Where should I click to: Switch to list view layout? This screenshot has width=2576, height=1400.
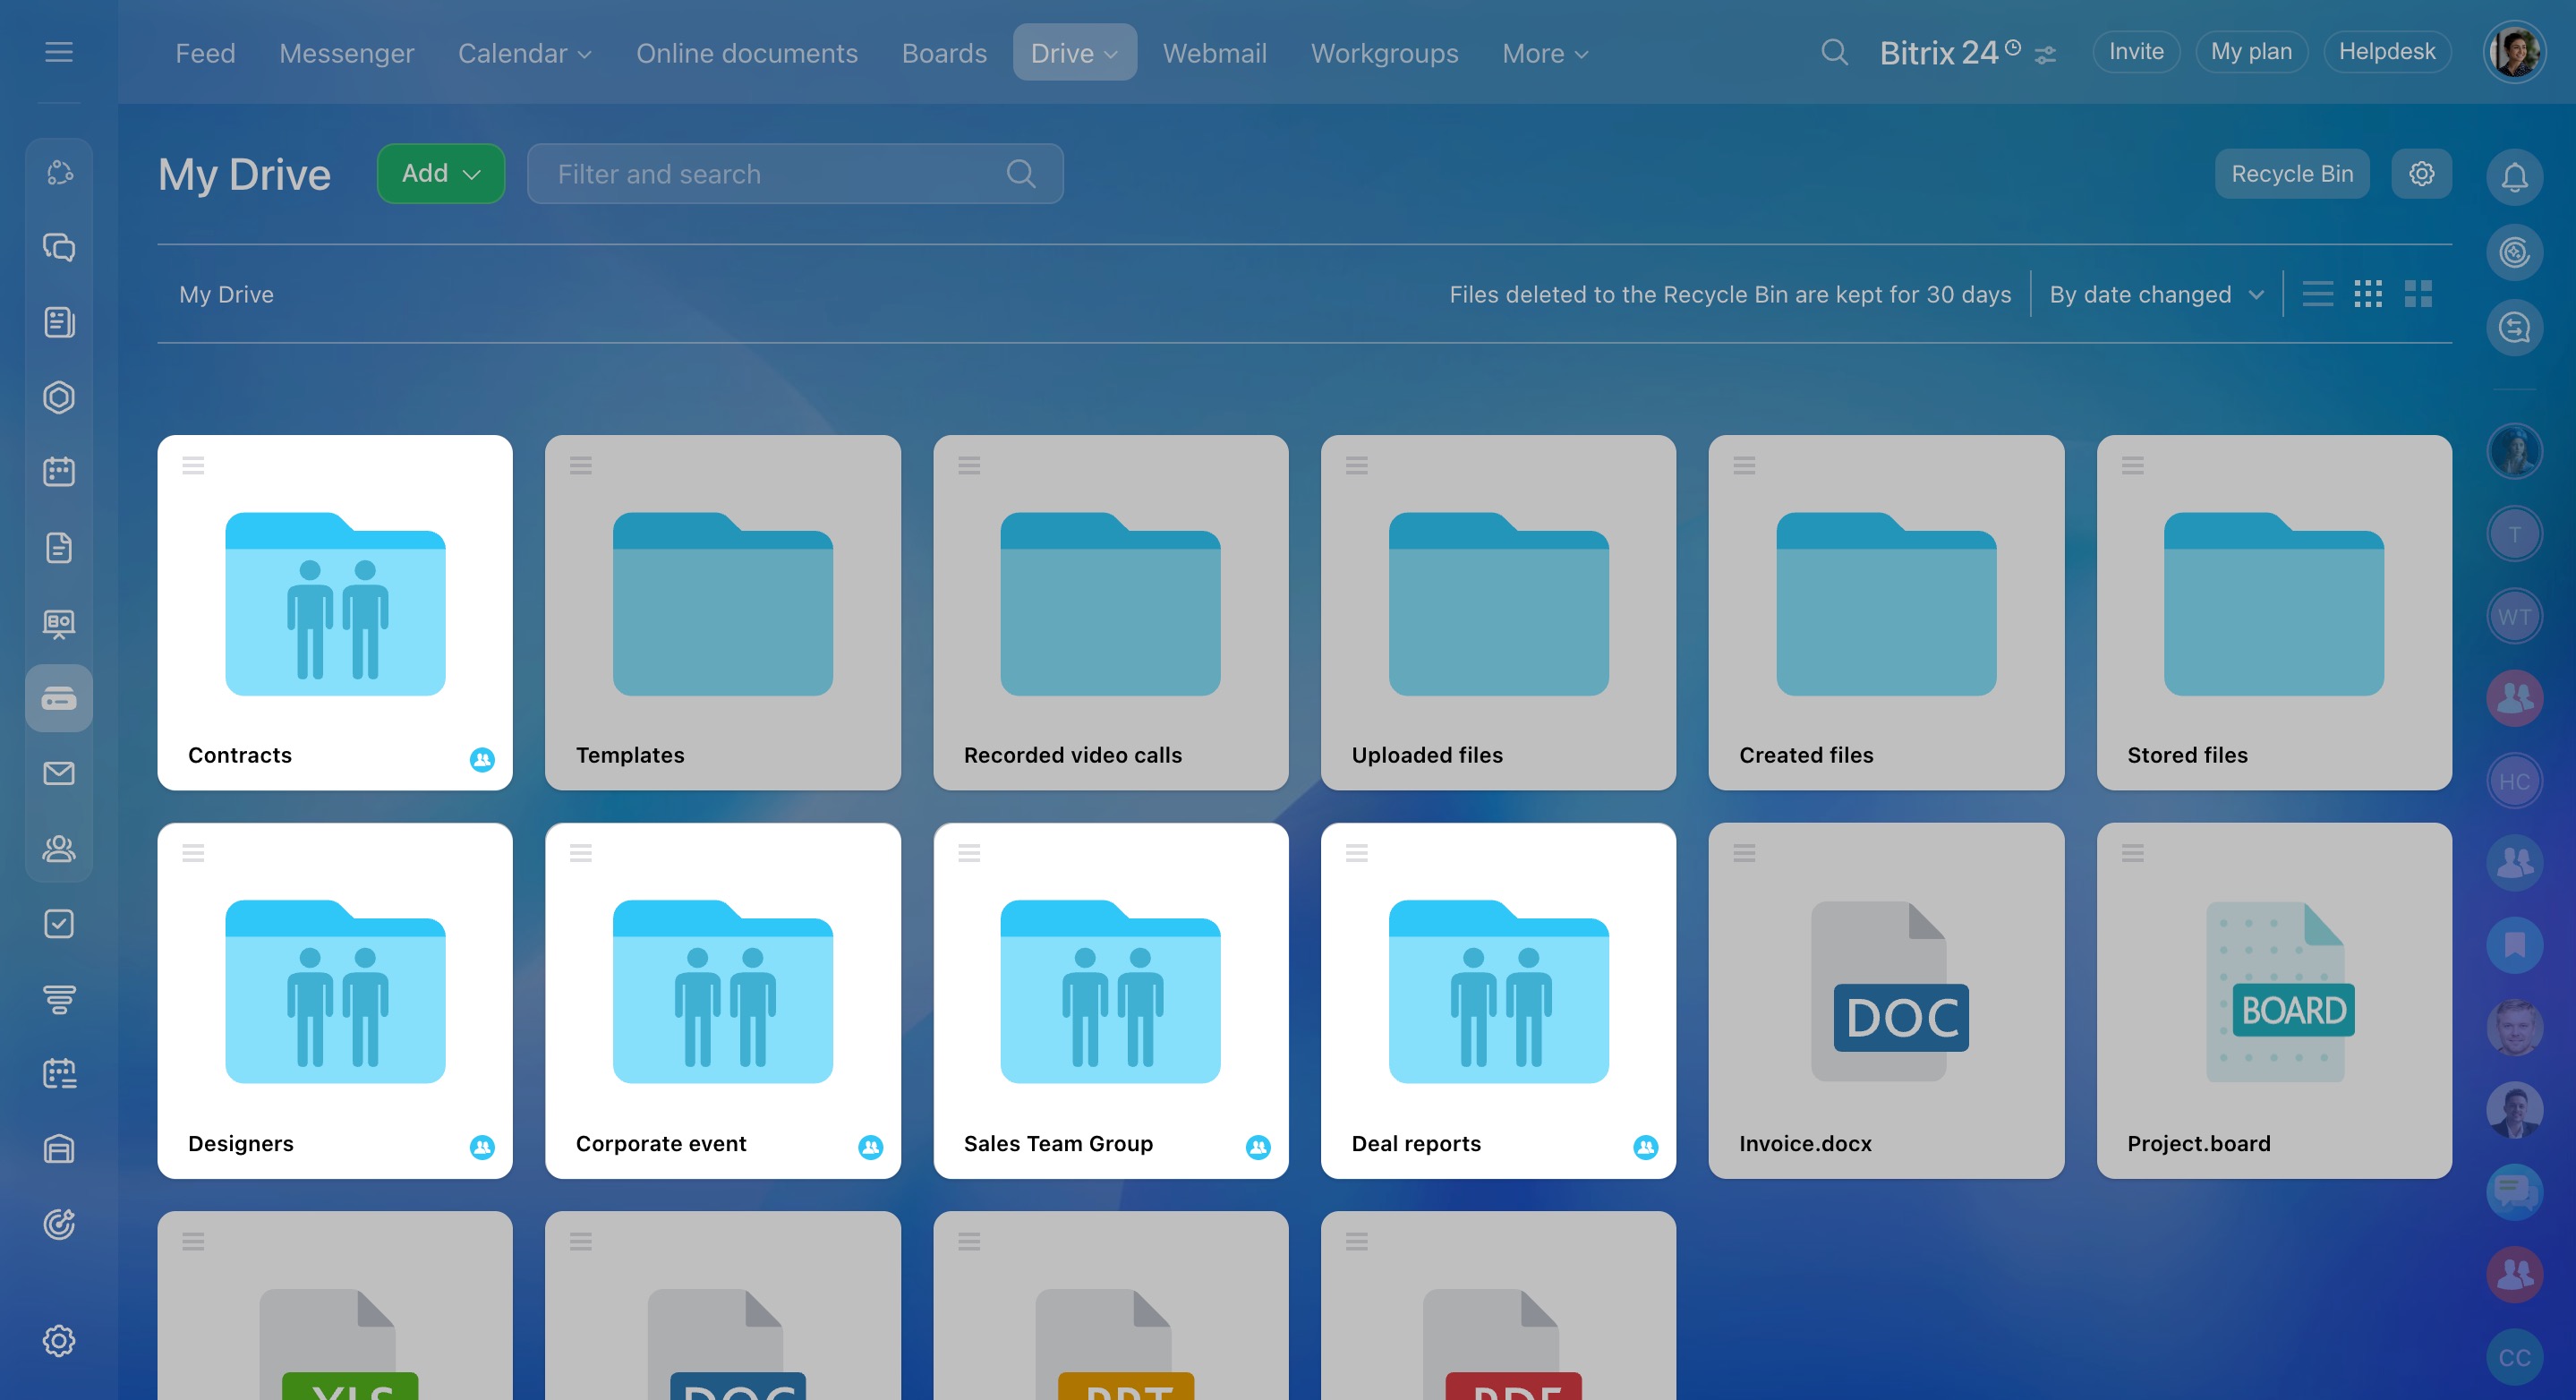2317,294
